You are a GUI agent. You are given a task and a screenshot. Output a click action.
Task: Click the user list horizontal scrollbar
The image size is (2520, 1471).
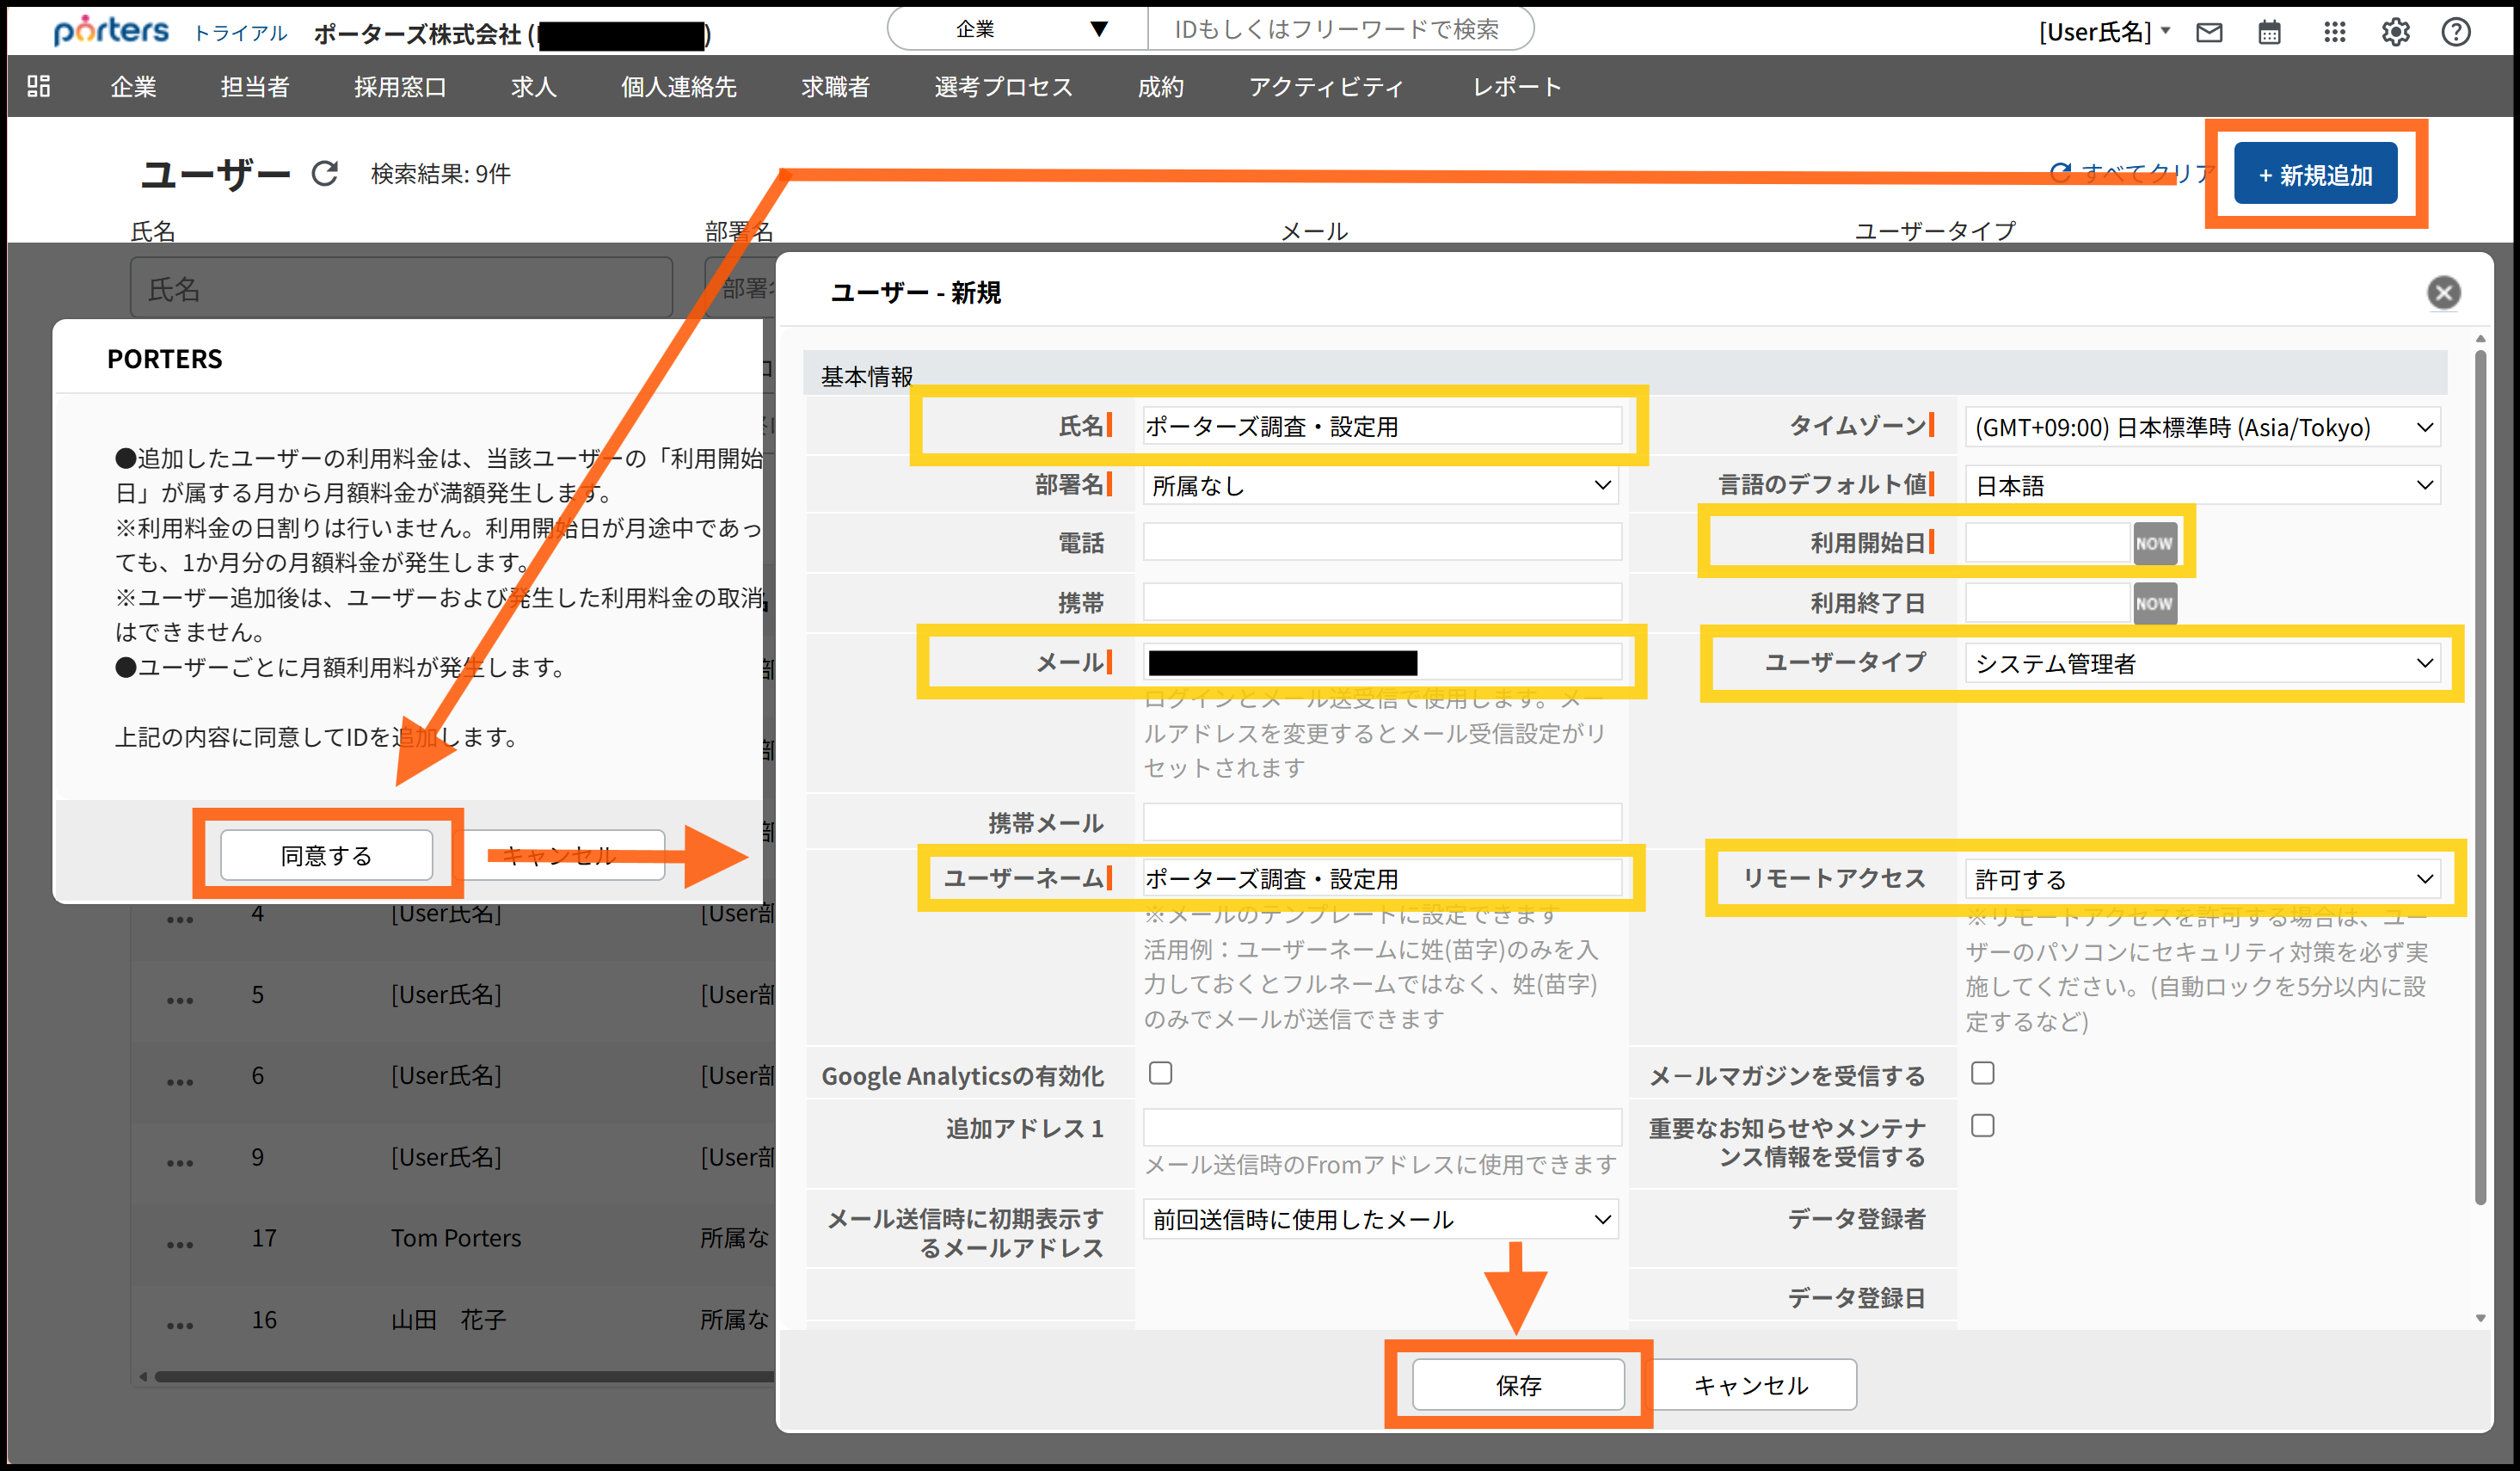click(465, 1377)
